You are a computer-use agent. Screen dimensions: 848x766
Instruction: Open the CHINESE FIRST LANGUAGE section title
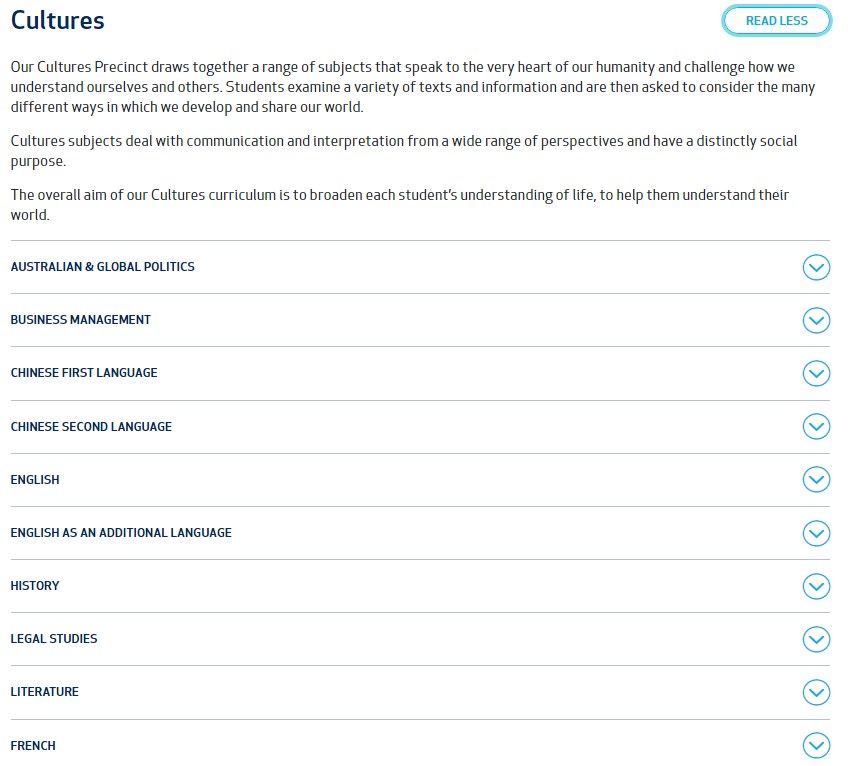[x=84, y=373]
